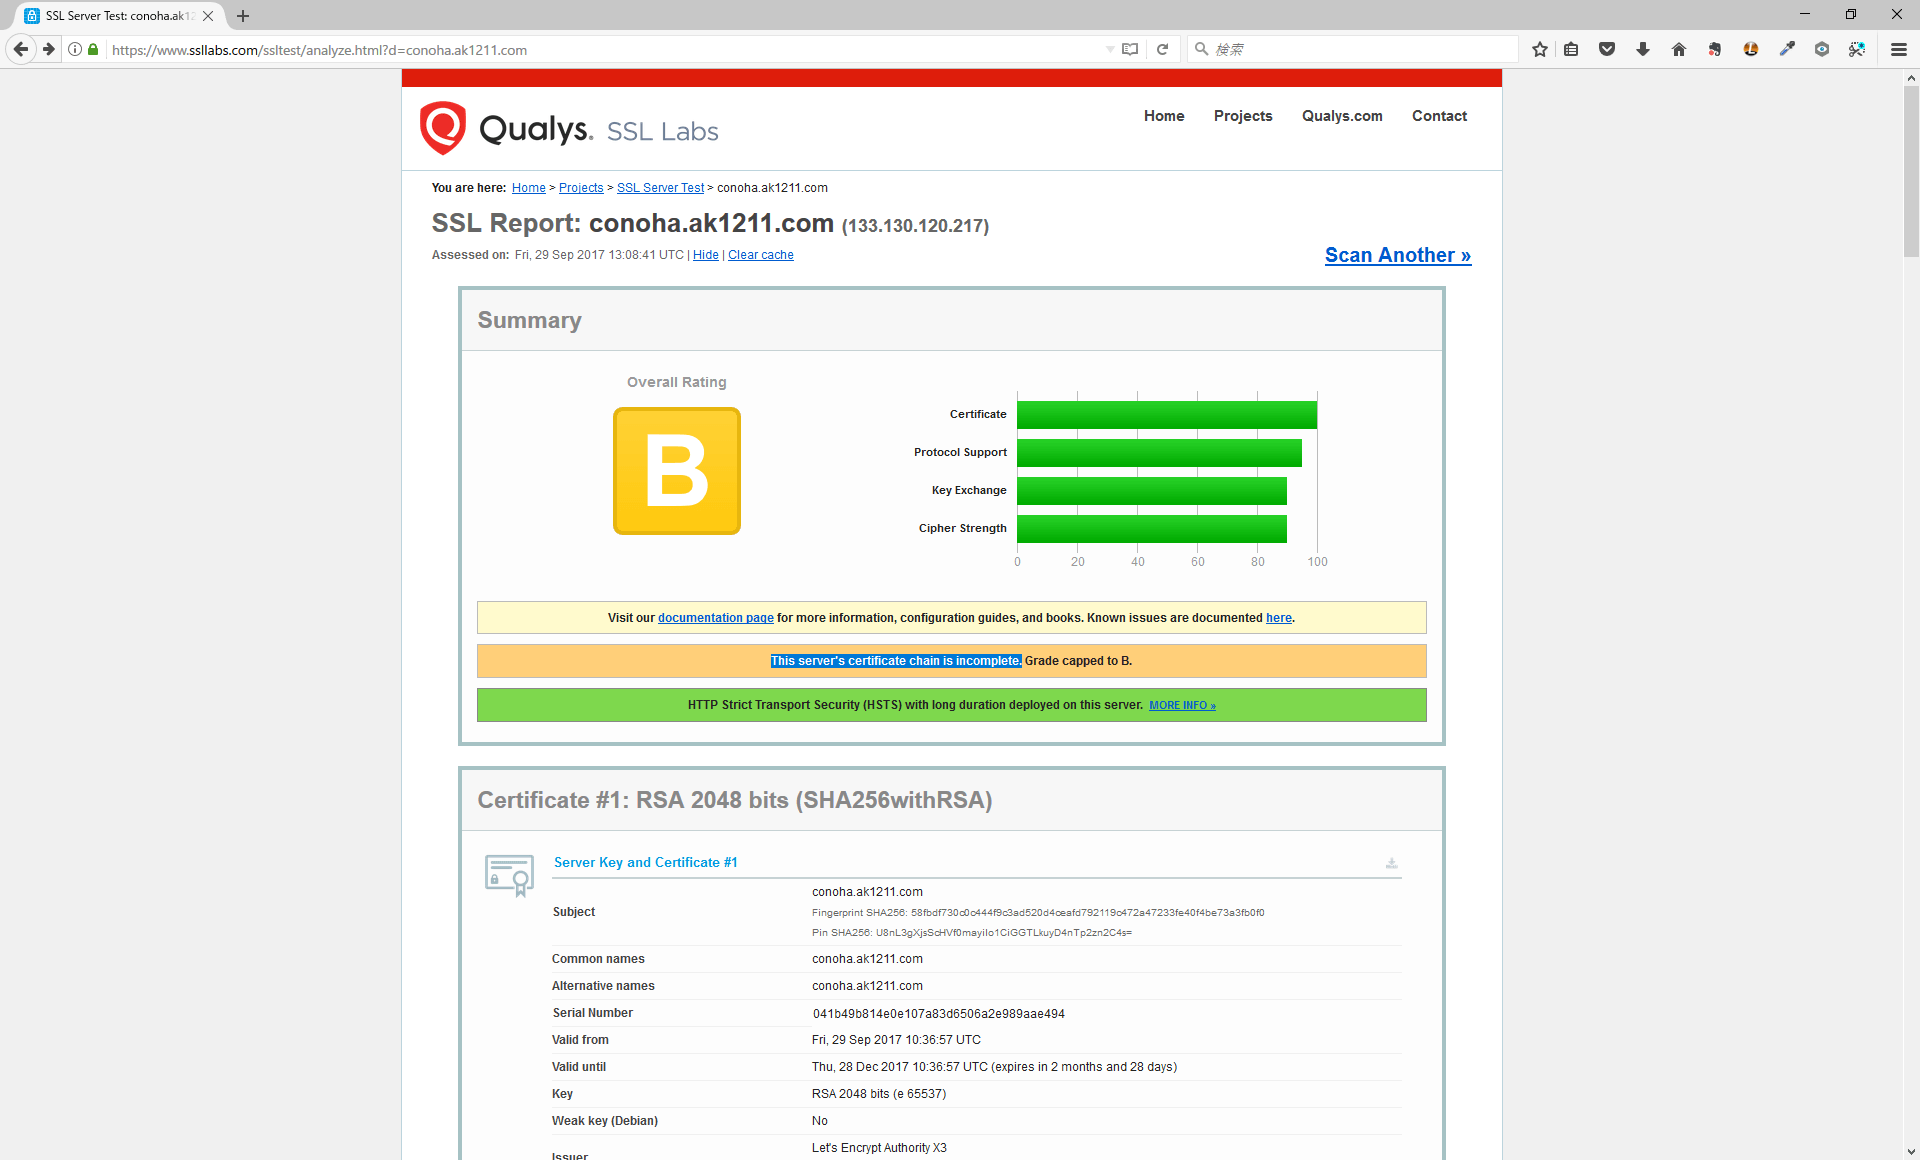The image size is (1920, 1160).
Task: Open URL history dropdown arrow in address bar
Action: pos(1109,49)
